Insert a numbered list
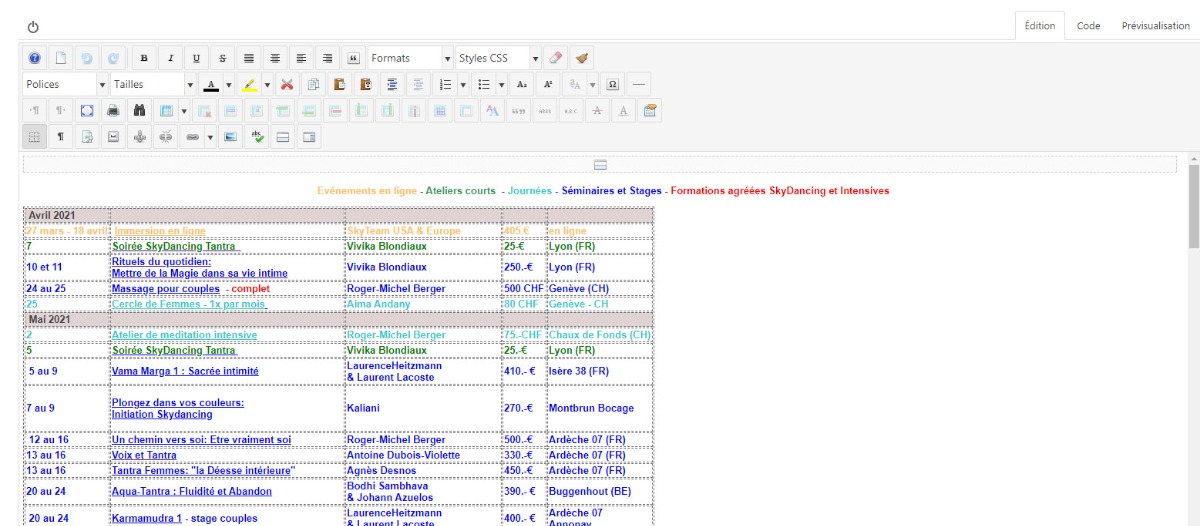 point(445,84)
